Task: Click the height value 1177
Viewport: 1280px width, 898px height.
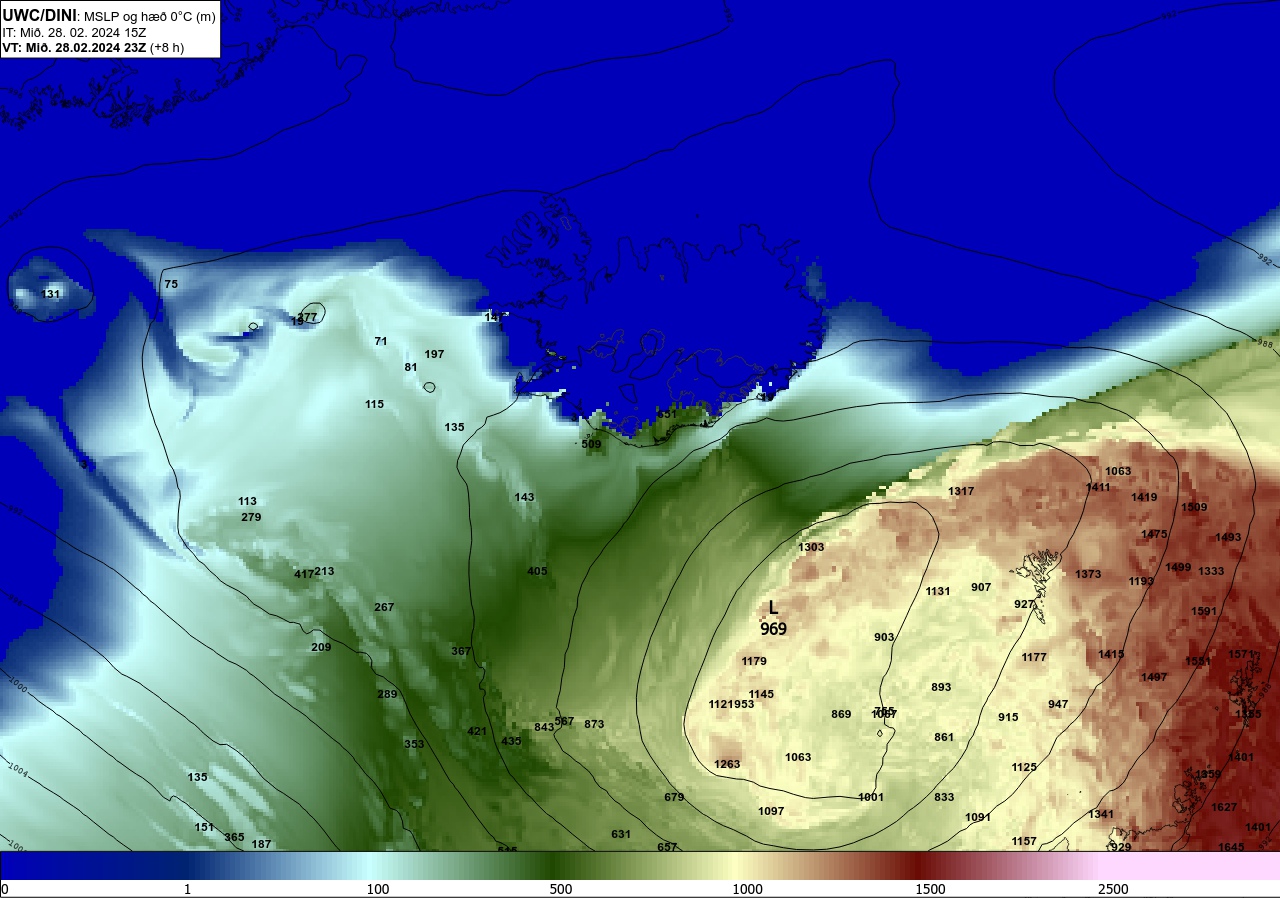Action: pyautogui.click(x=1034, y=657)
